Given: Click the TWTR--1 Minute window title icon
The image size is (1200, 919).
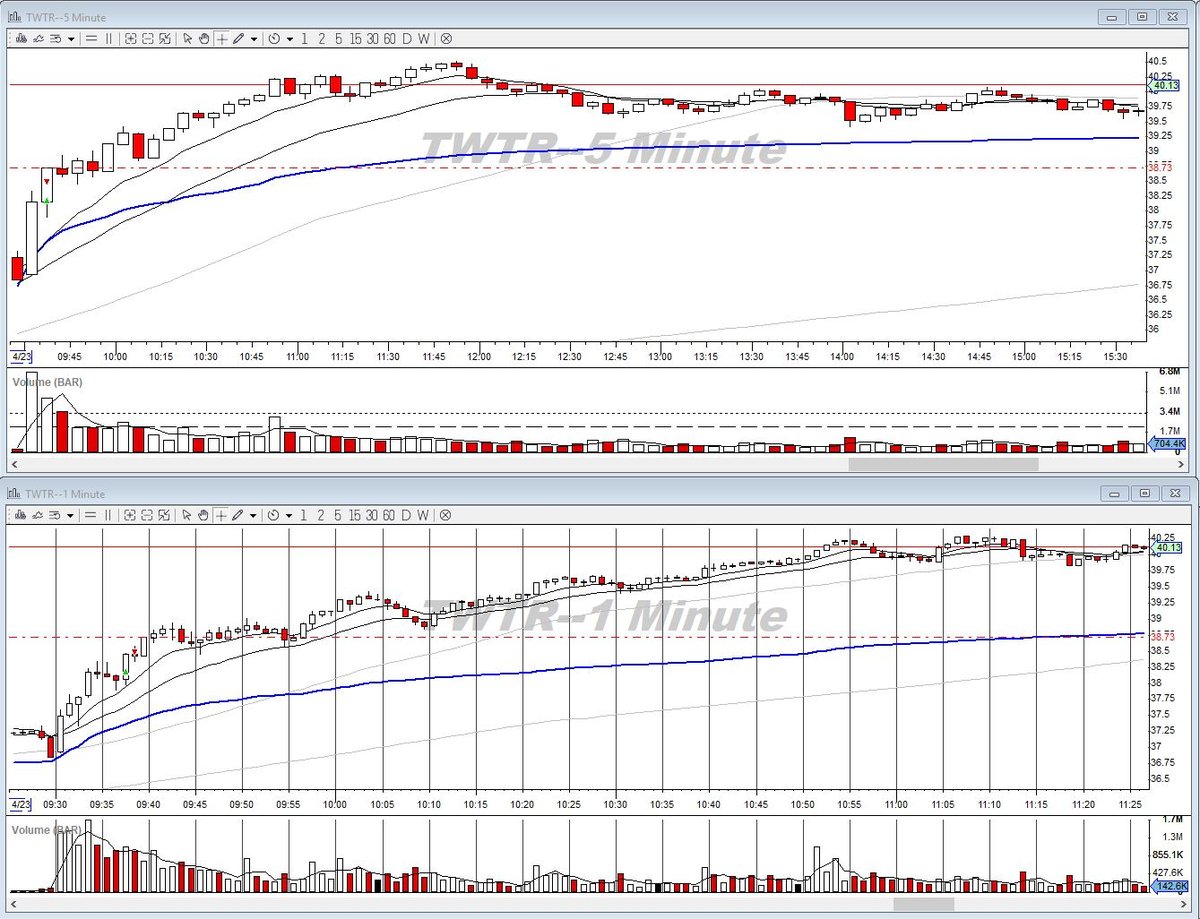Looking at the screenshot, I should tap(13, 493).
